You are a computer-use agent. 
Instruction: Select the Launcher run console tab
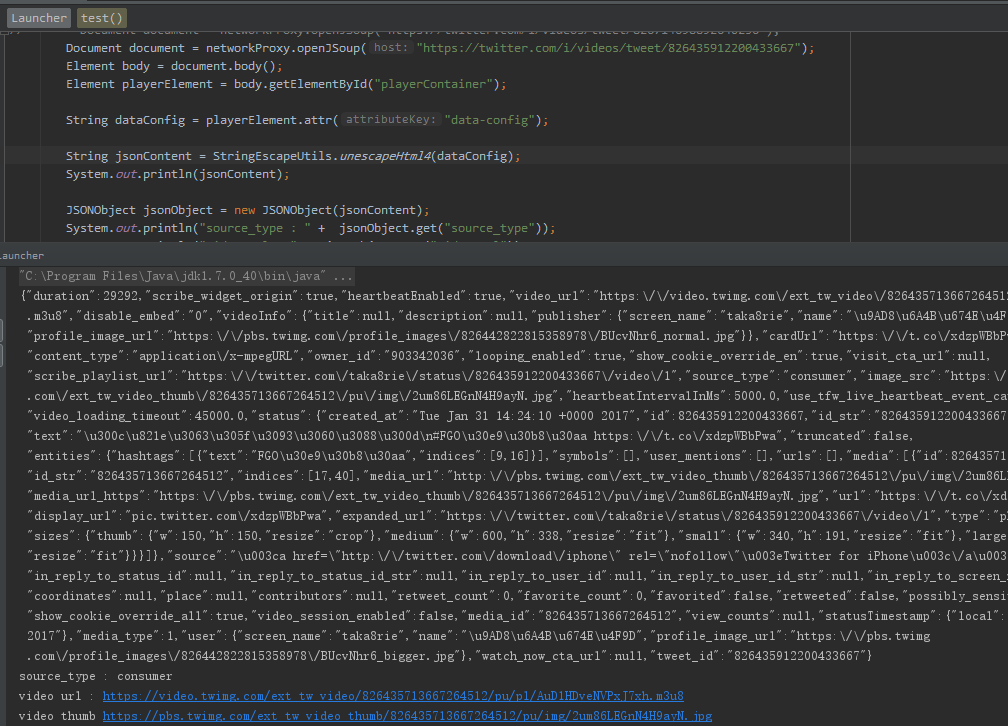coord(22,256)
